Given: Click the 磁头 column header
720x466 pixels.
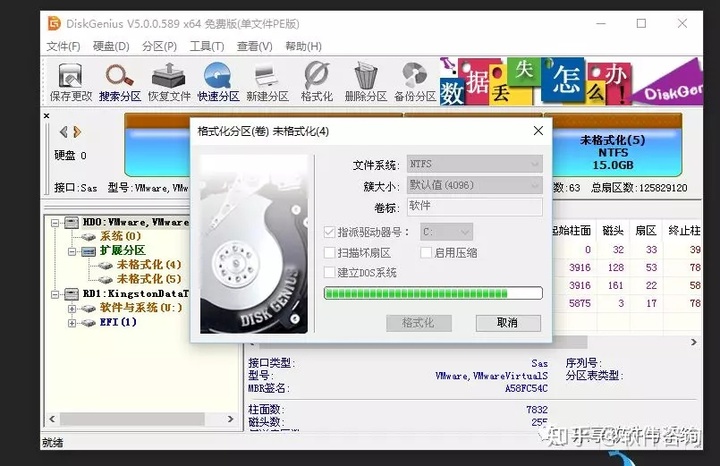Looking at the screenshot, I should click(x=613, y=230).
